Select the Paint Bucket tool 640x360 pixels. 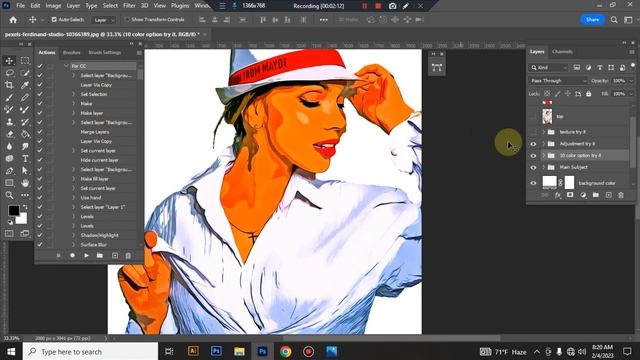coord(25,134)
